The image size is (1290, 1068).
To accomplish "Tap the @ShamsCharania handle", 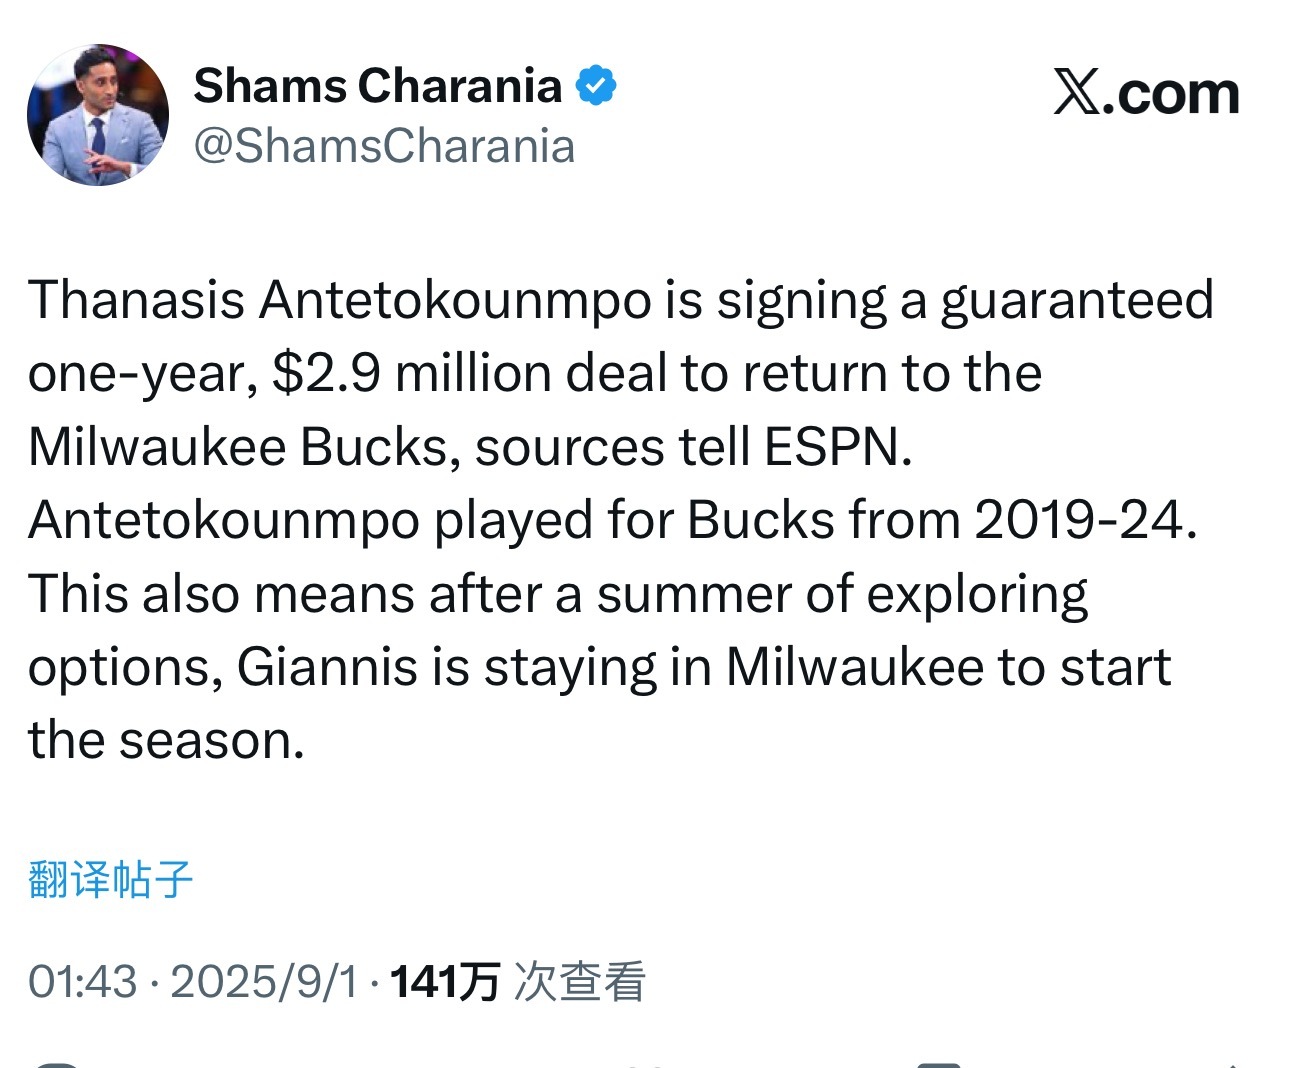I will coord(384,146).
